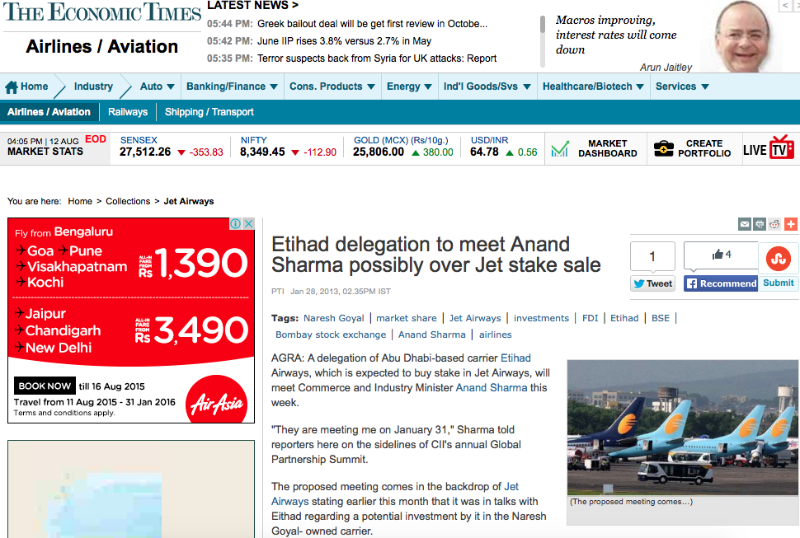Click the StumbleUpon round logo icon

point(778,258)
